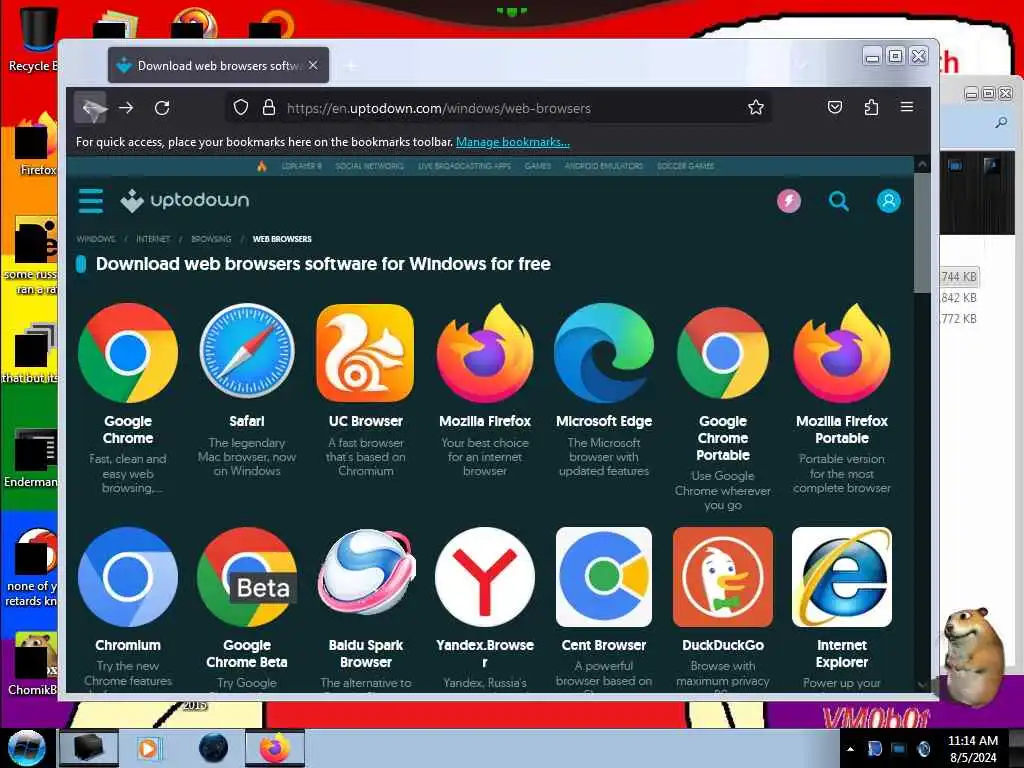Open the Internet Explorer icon
The height and width of the screenshot is (768, 1024).
click(842, 577)
